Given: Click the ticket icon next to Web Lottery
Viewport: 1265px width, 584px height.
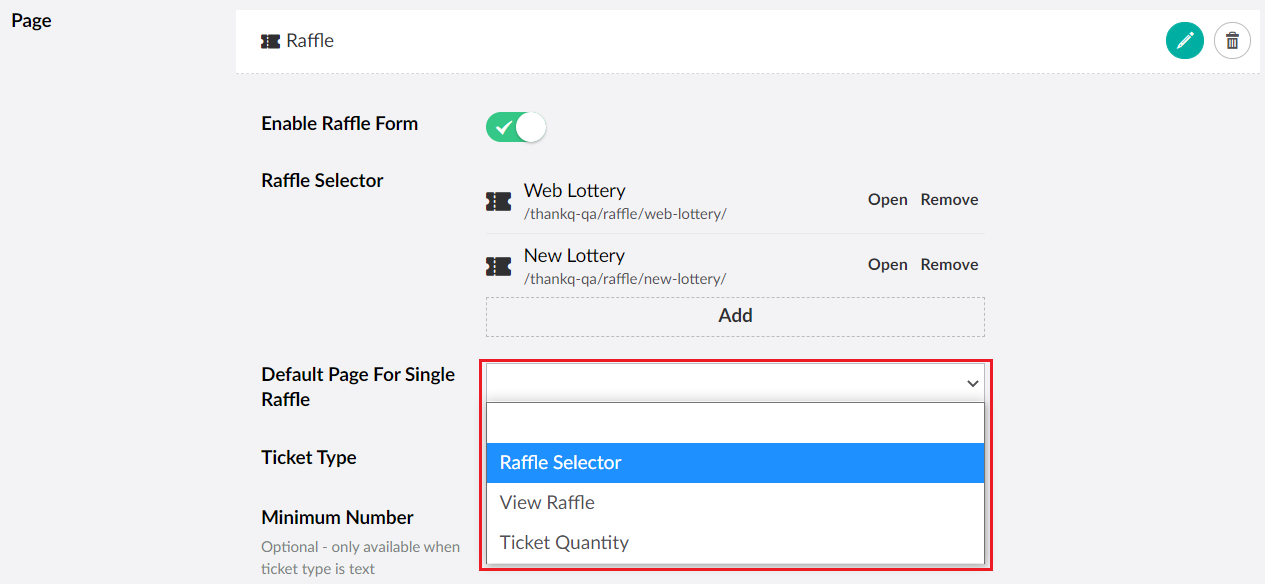Looking at the screenshot, I should coord(498,200).
